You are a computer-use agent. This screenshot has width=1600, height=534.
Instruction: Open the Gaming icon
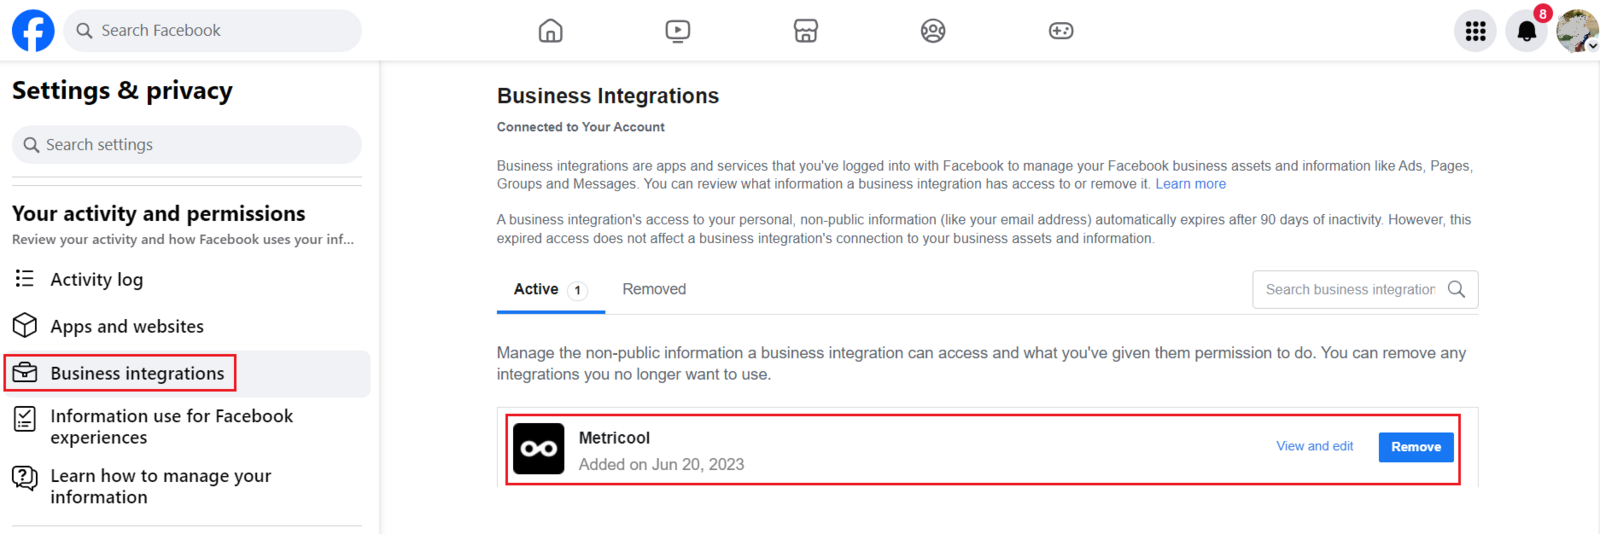pos(1061,31)
